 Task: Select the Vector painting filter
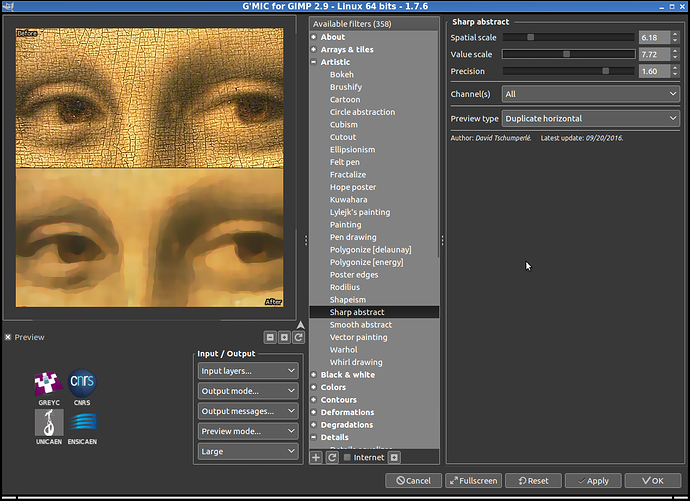359,337
